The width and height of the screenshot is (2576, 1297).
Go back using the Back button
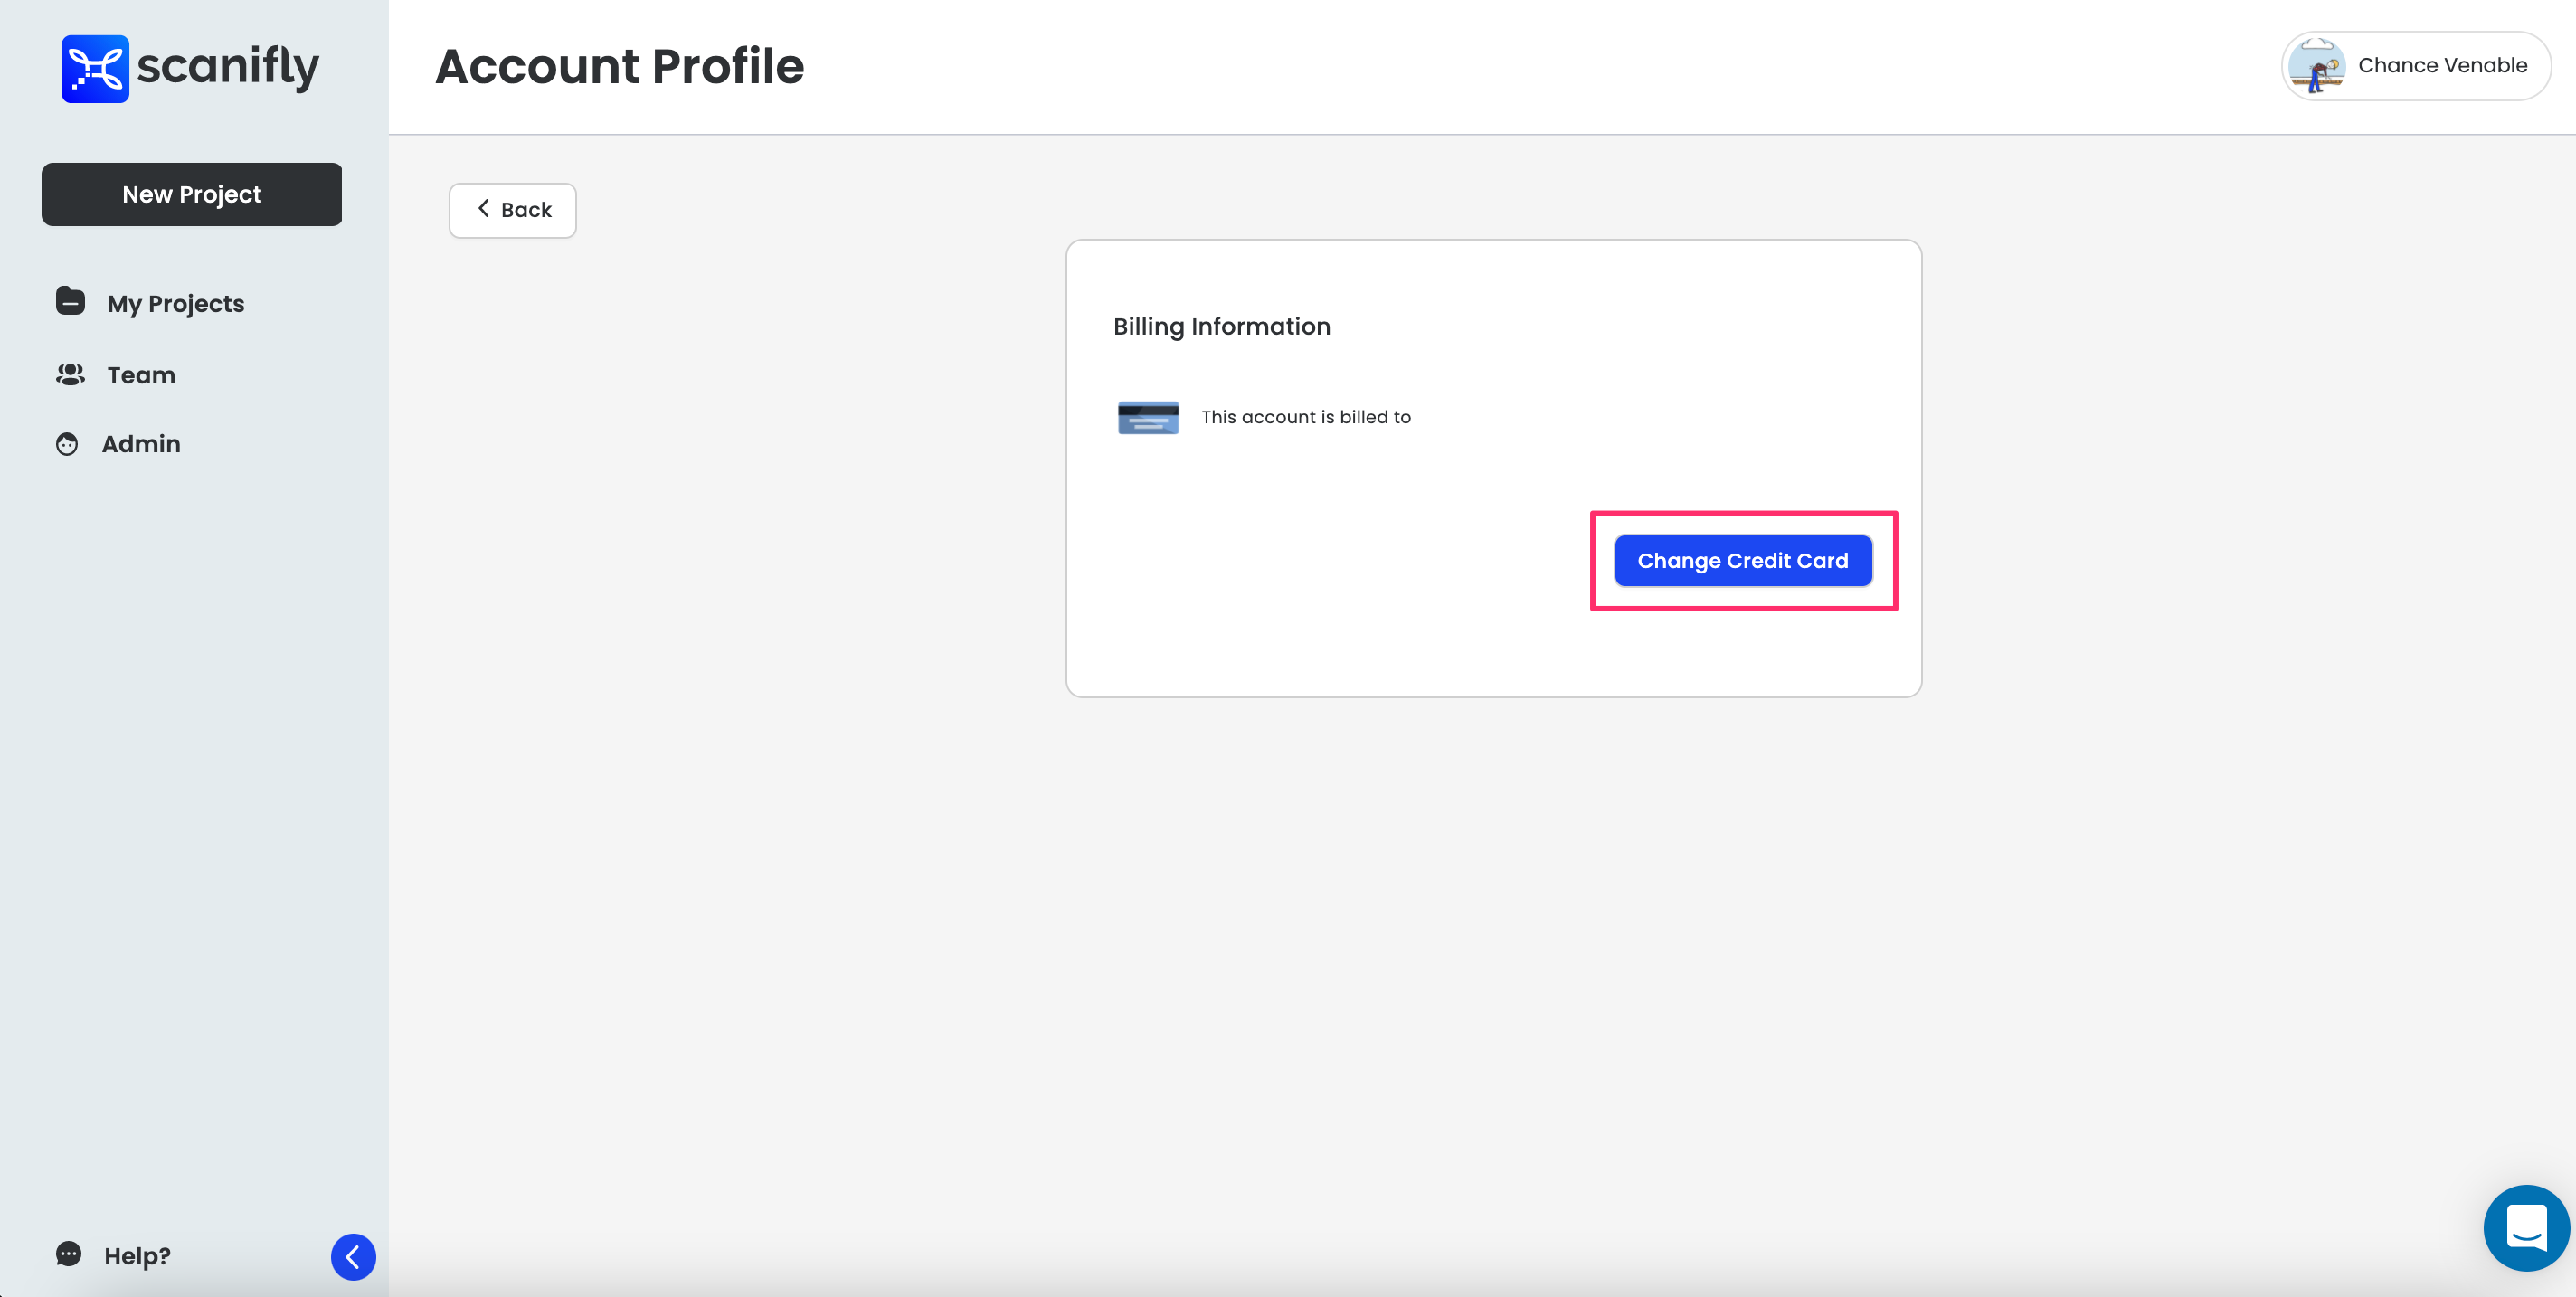pyautogui.click(x=512, y=210)
